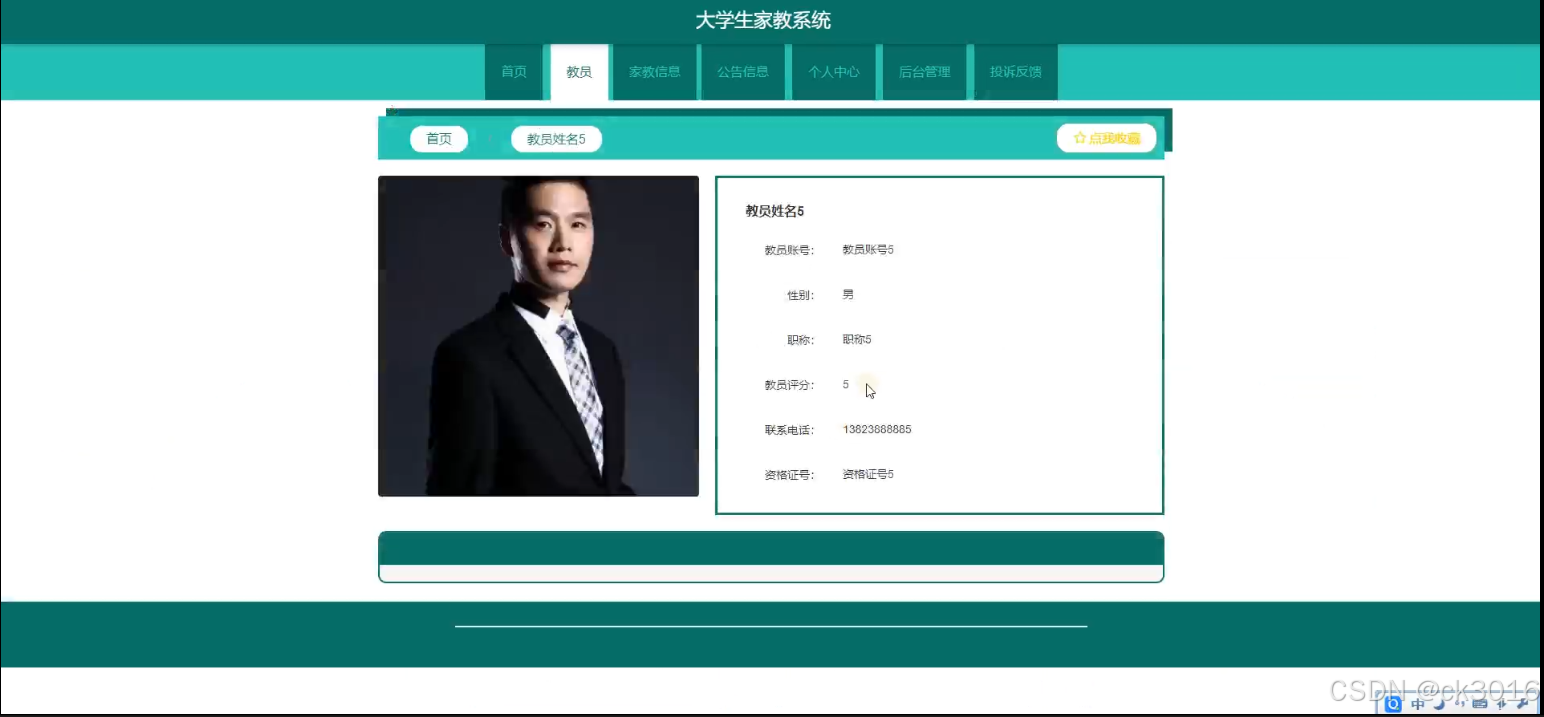The width and height of the screenshot is (1544, 717).
Task: Click the certificate value 资格证号5
Action: [868, 475]
